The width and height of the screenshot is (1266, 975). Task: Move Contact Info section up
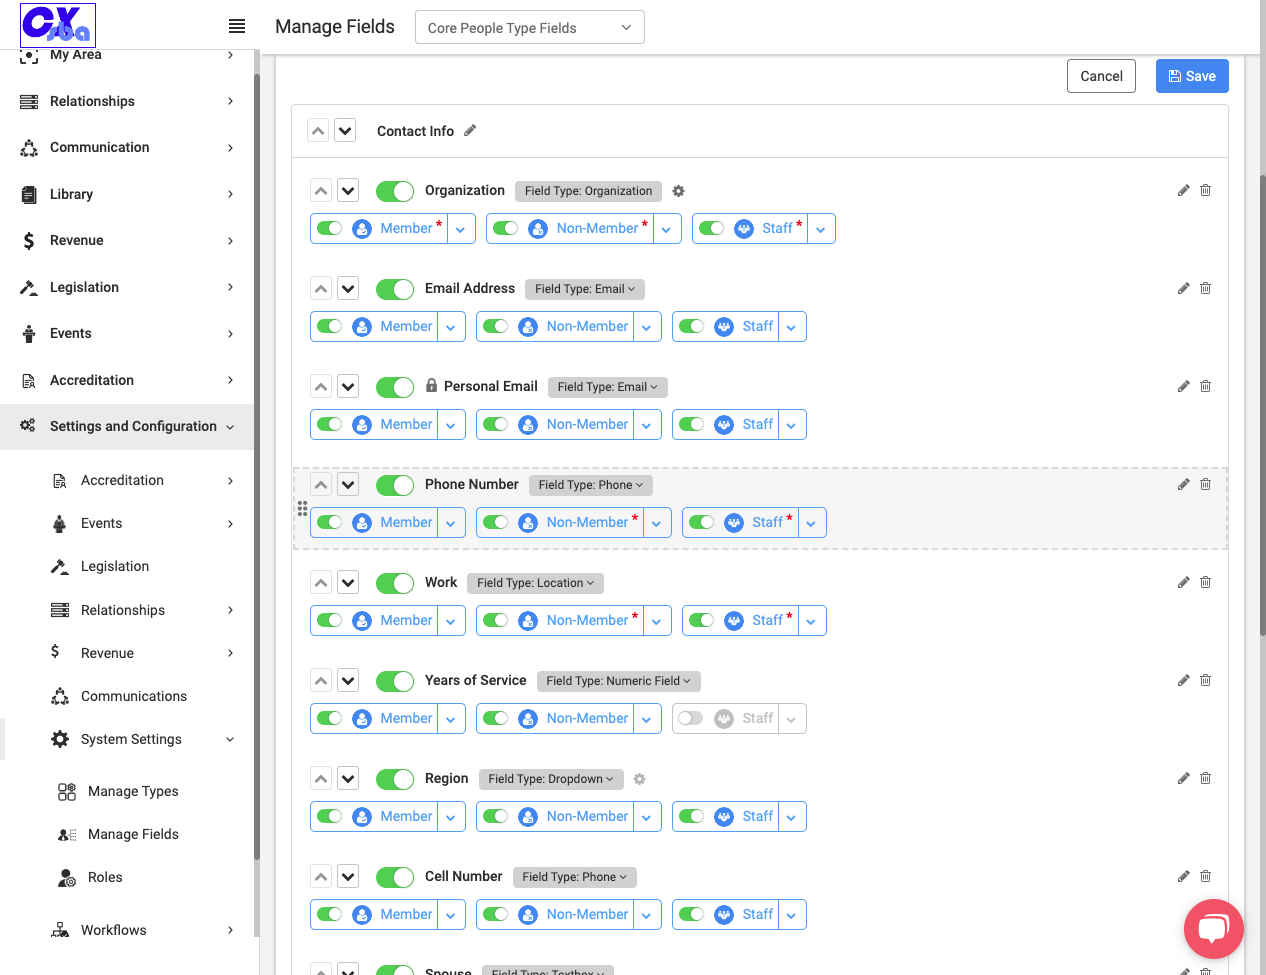[318, 131]
